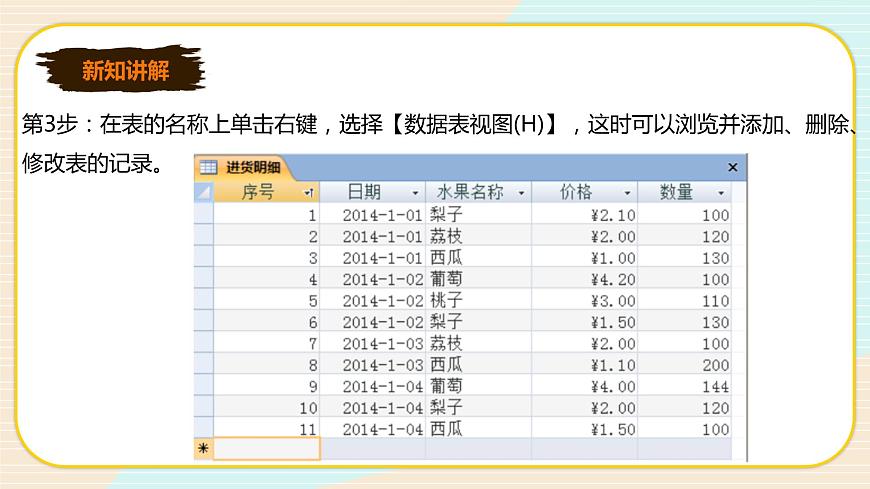The image size is (870, 489).
Task: Click the date 2014-1-03 in row 7
Action: pyautogui.click(x=372, y=343)
